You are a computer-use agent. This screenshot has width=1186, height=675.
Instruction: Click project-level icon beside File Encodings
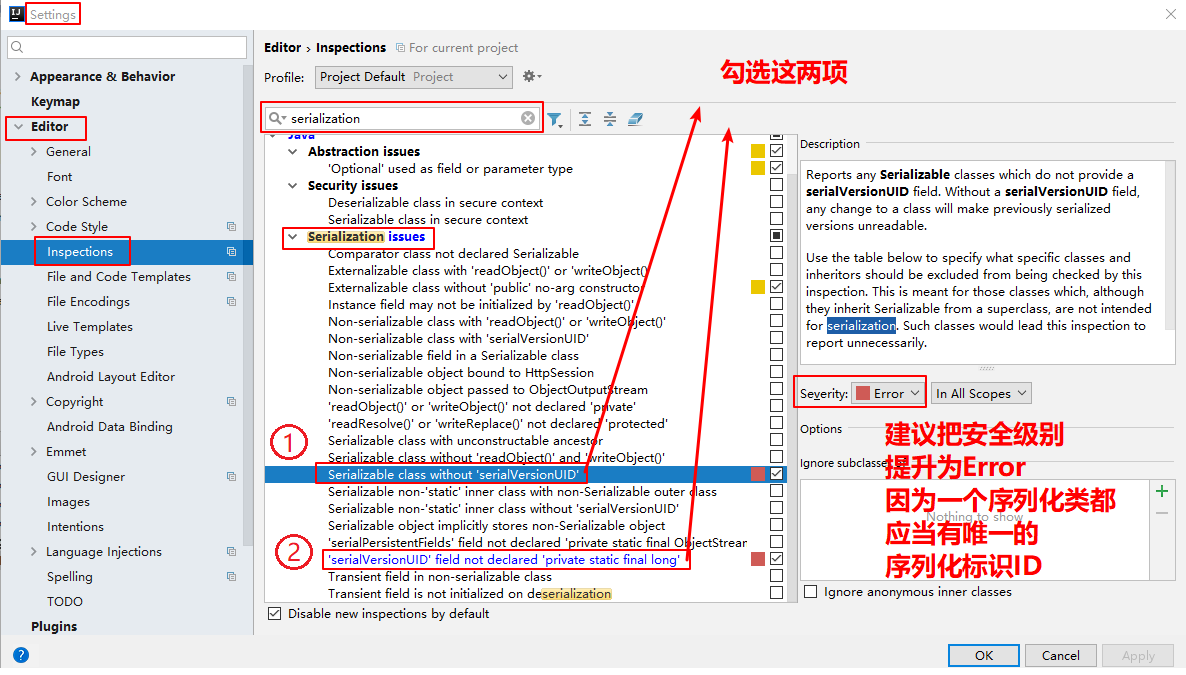click(231, 301)
